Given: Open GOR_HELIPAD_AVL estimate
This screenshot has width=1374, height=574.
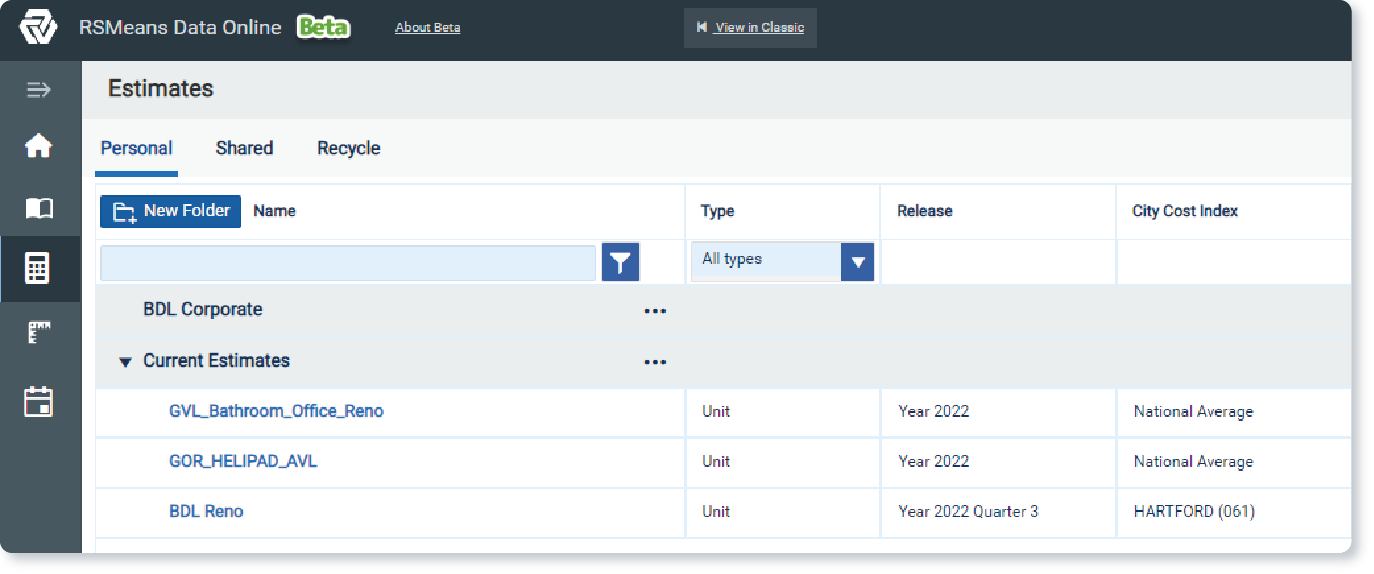Looking at the screenshot, I should (243, 461).
